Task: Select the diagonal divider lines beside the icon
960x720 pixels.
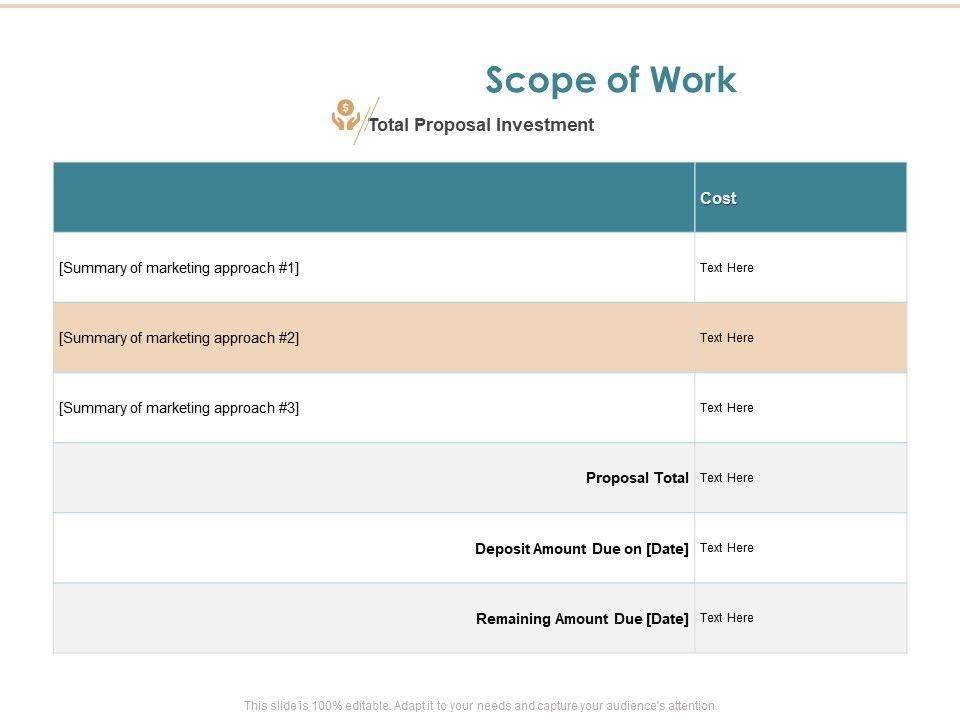Action: coord(366,120)
